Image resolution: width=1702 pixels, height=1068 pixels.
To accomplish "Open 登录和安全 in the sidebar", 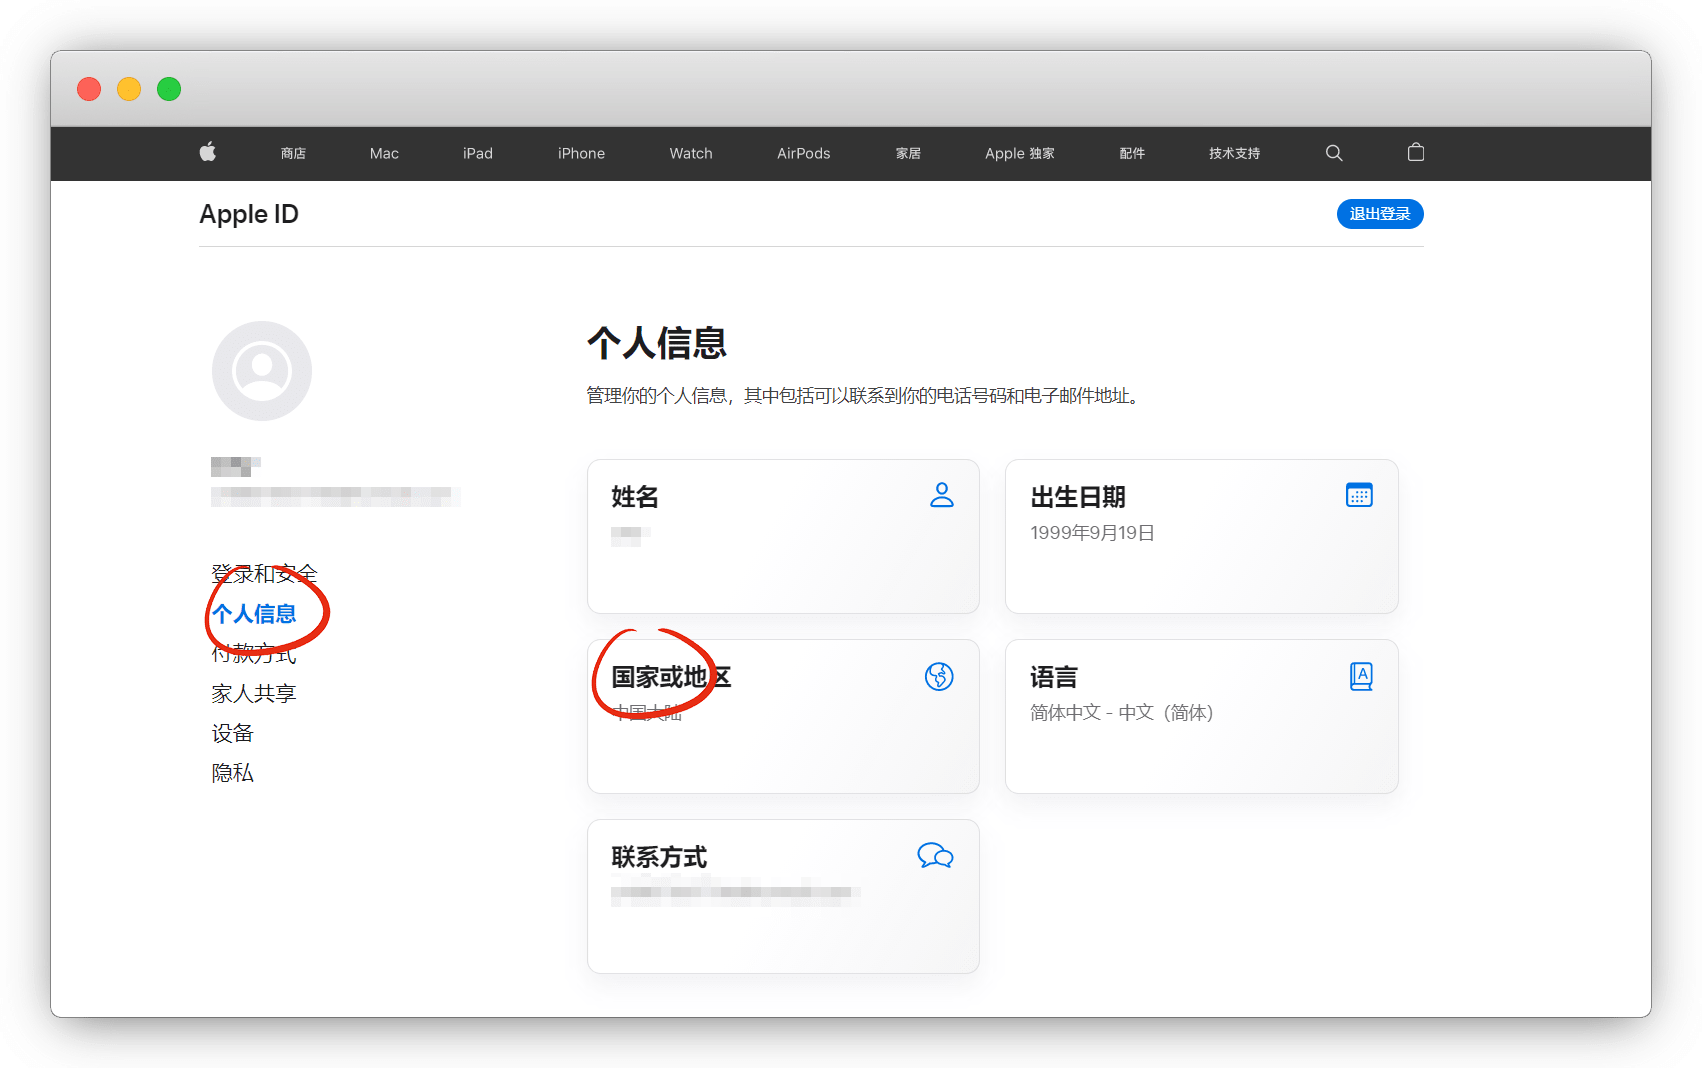I will pyautogui.click(x=264, y=573).
